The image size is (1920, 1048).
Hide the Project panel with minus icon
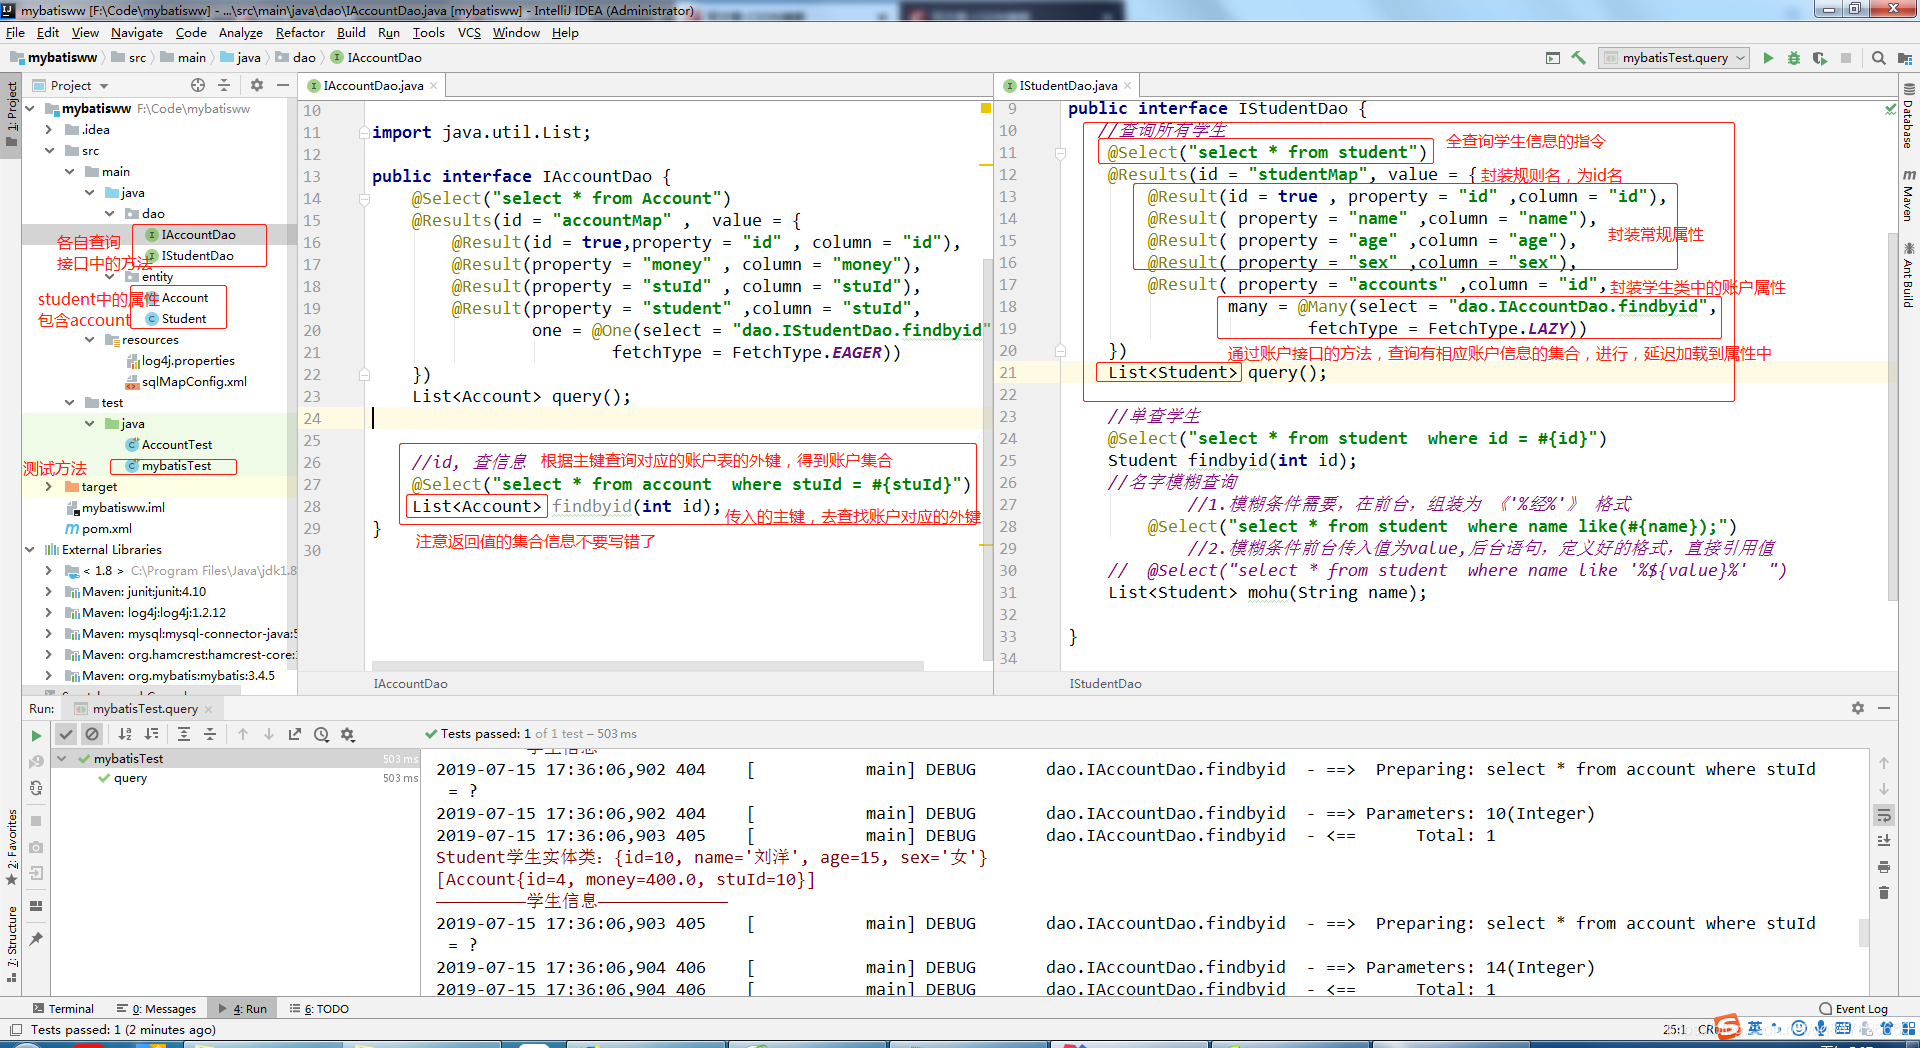tap(283, 85)
